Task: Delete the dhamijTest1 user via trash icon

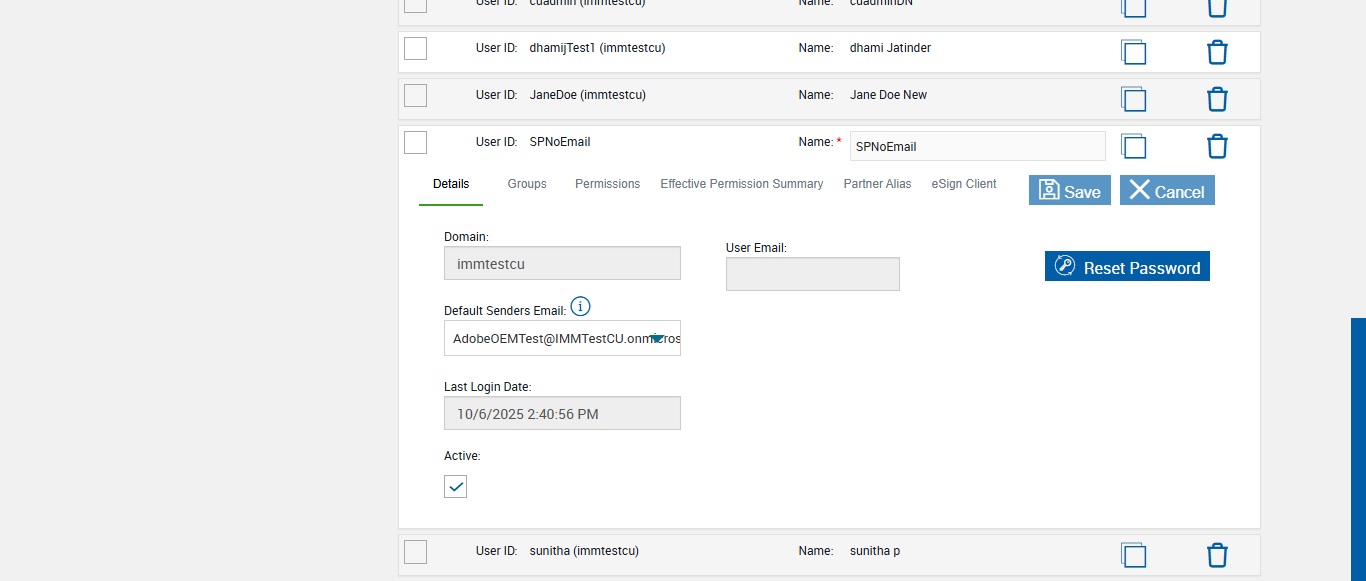Action: click(1217, 52)
